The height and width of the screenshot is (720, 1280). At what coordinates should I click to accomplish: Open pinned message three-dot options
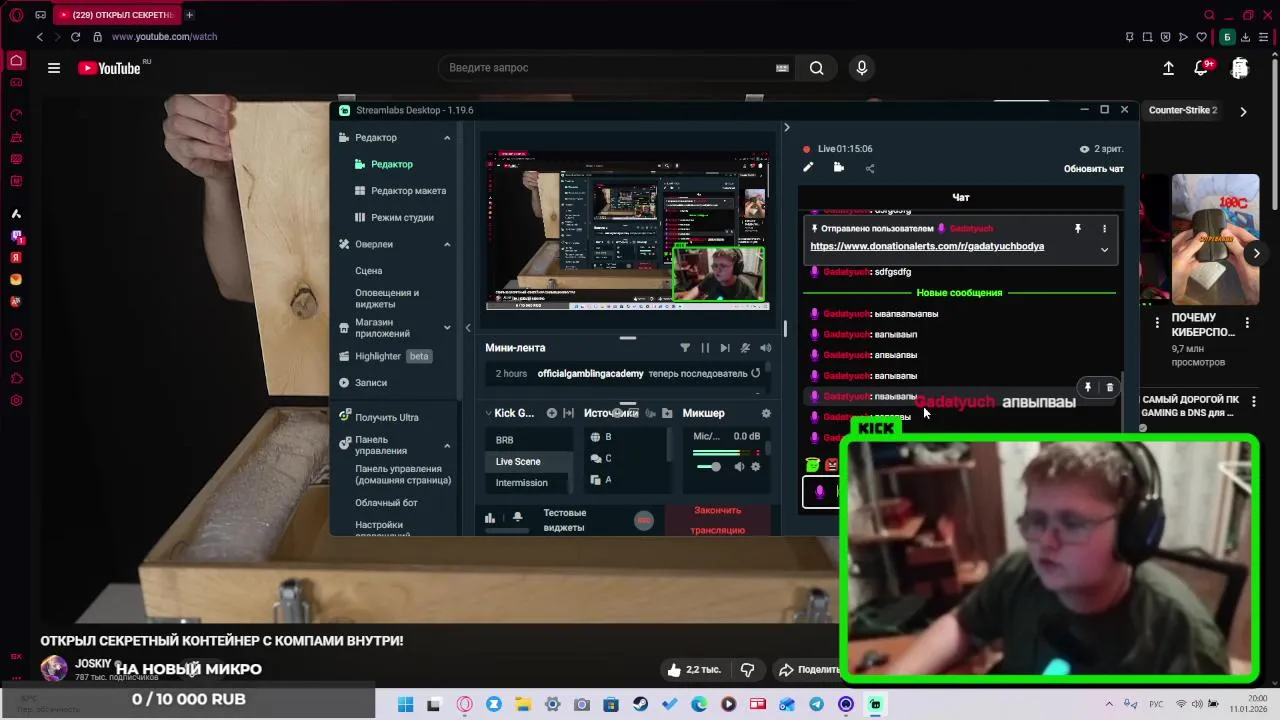pyautogui.click(x=1104, y=229)
